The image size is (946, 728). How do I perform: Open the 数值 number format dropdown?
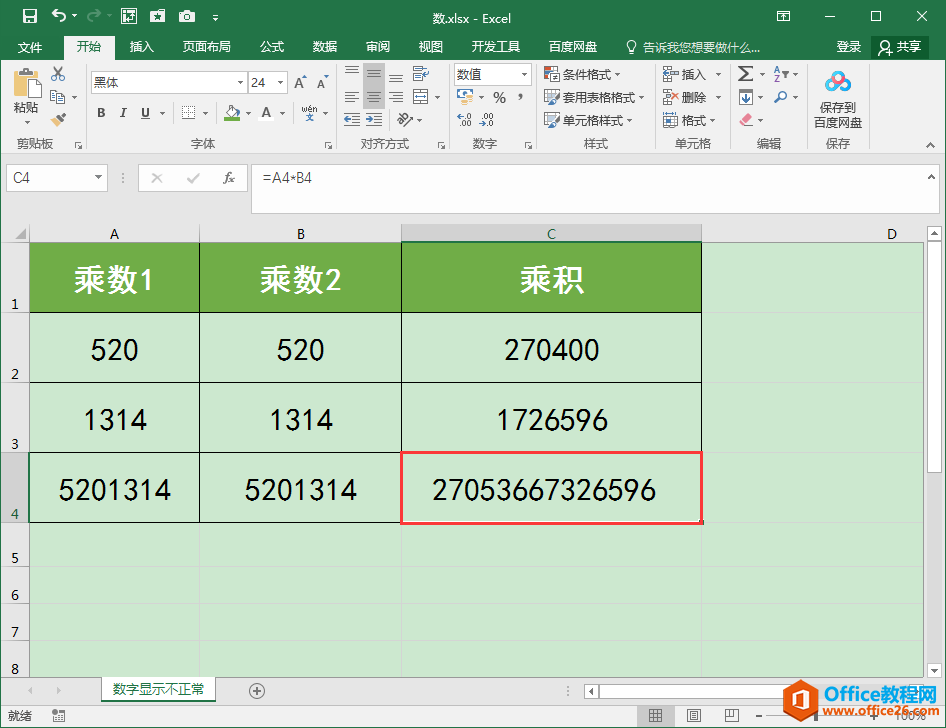point(524,75)
